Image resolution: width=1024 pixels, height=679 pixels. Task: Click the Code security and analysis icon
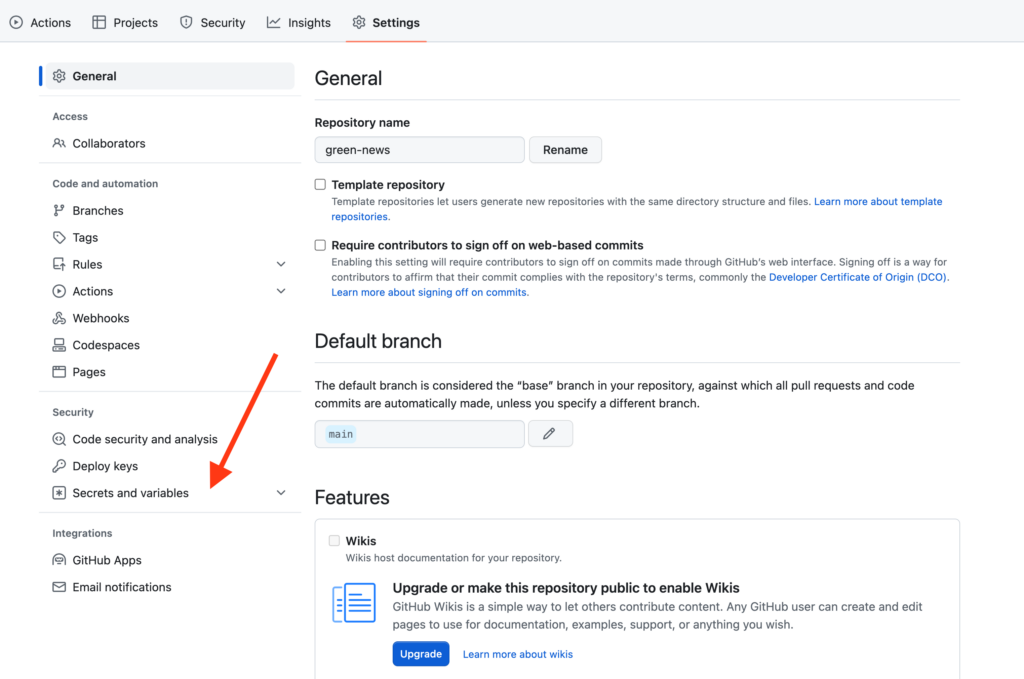(59, 439)
